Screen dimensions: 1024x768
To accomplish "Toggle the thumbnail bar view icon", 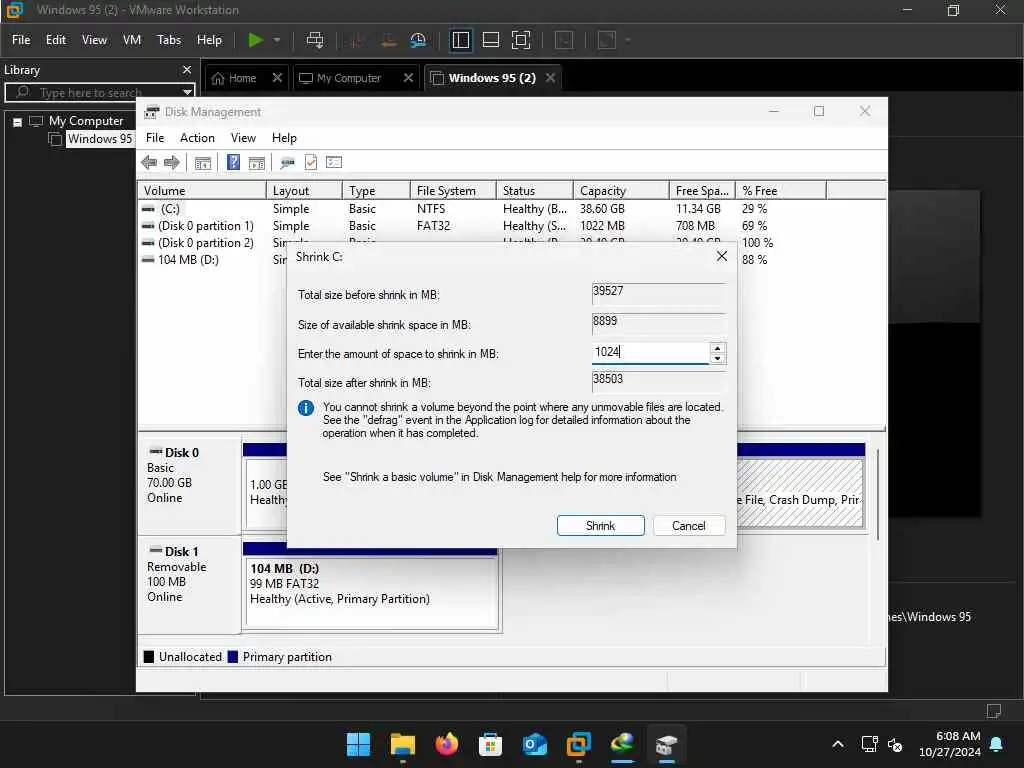I will 490,40.
